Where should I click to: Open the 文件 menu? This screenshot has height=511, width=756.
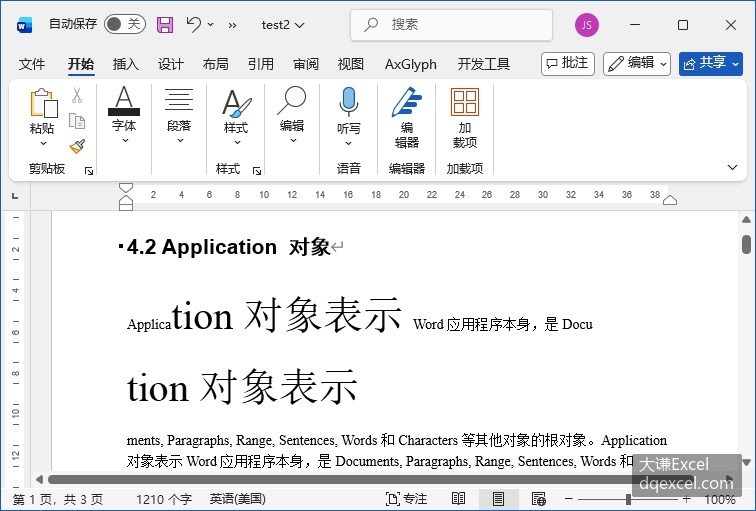pyautogui.click(x=32, y=64)
